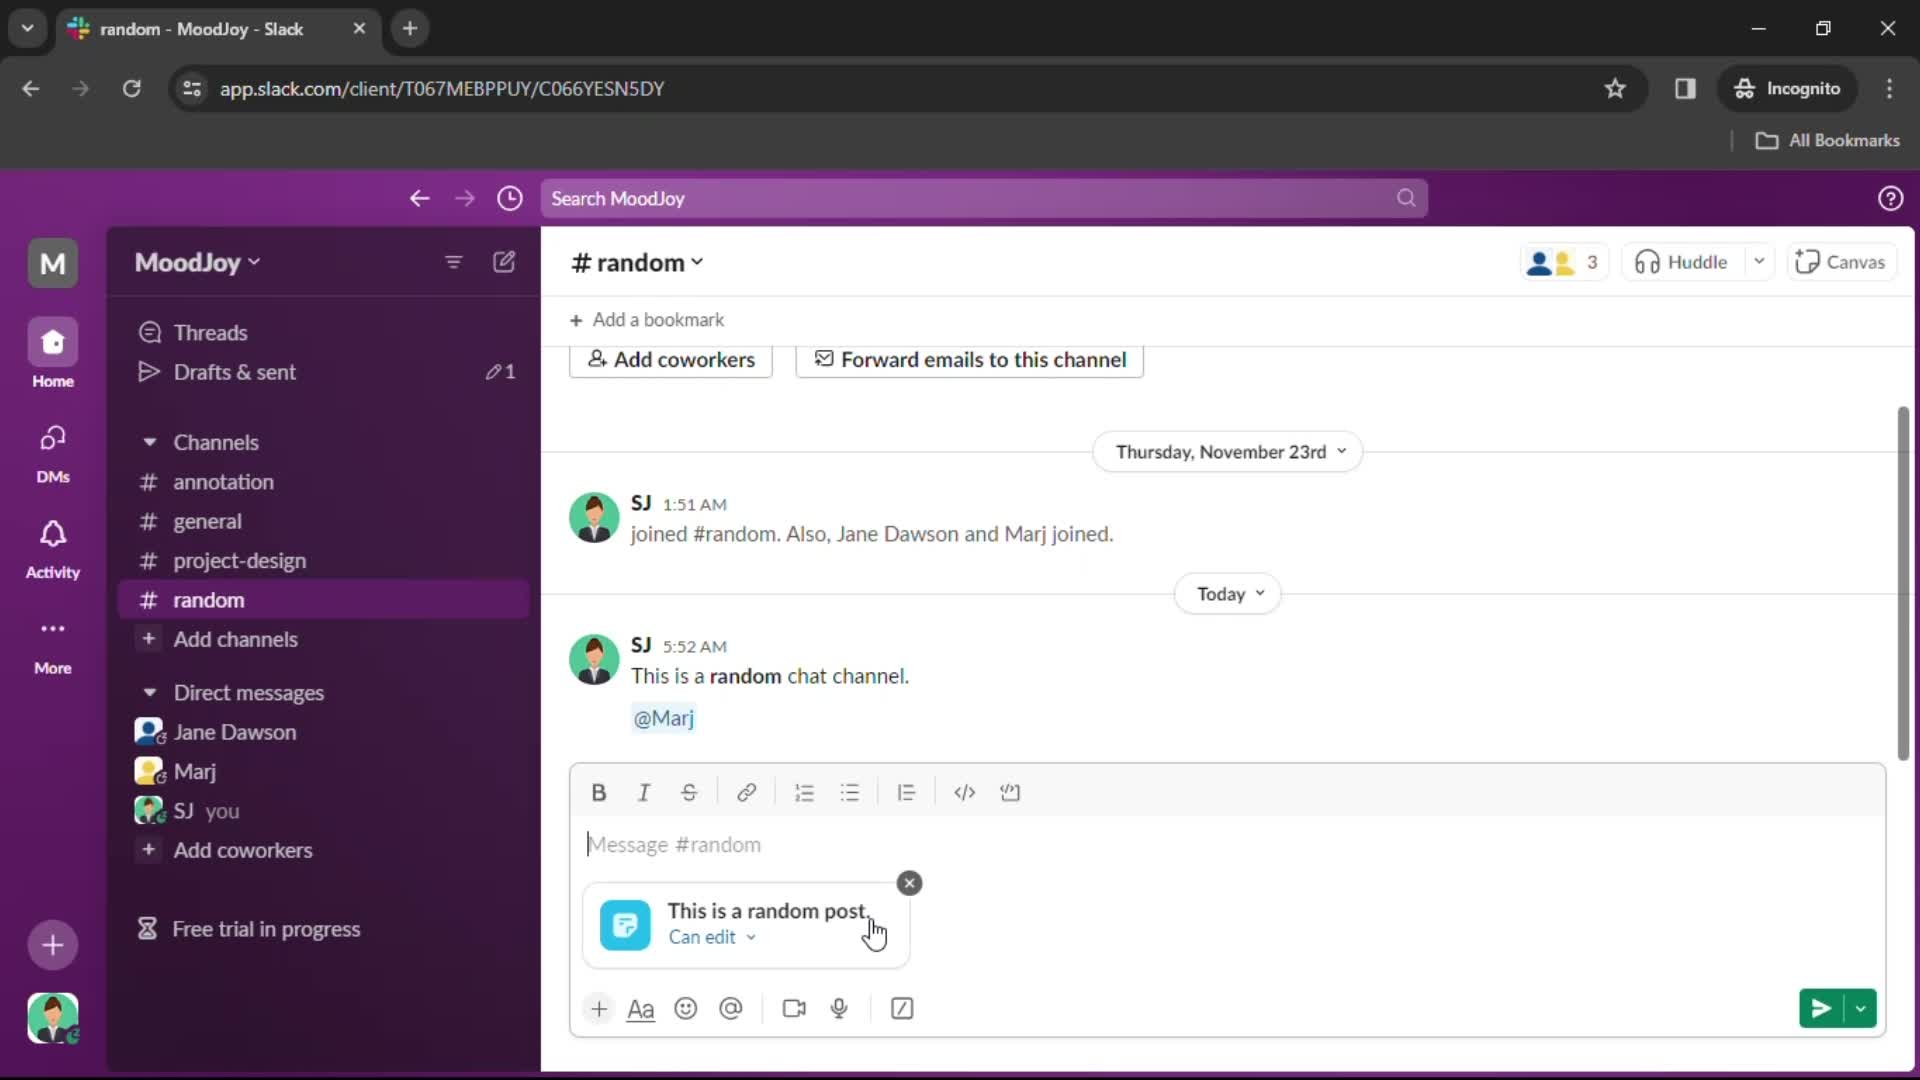Click the message mention icon
Screen dimensions: 1920x1080
[732, 1007]
